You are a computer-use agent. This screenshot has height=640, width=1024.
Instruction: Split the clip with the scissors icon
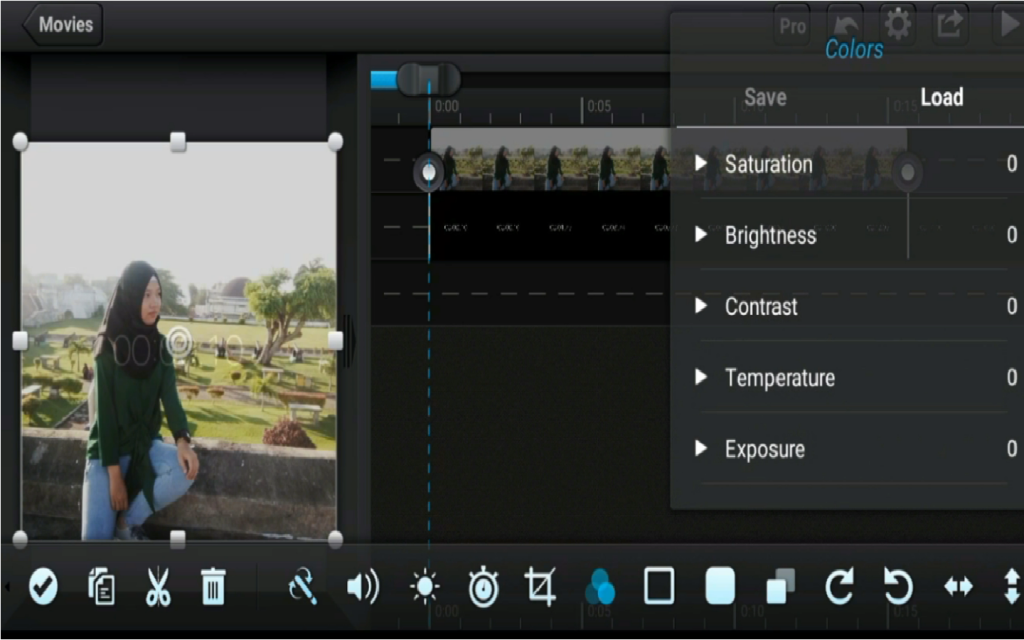click(158, 586)
